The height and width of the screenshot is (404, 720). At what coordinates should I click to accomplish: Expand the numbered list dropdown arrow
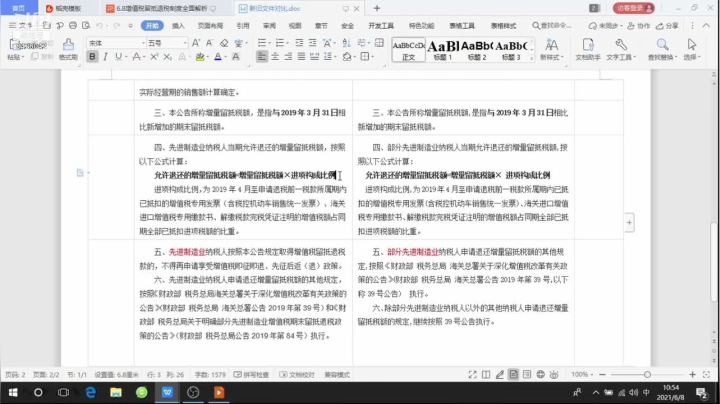[x=287, y=43]
